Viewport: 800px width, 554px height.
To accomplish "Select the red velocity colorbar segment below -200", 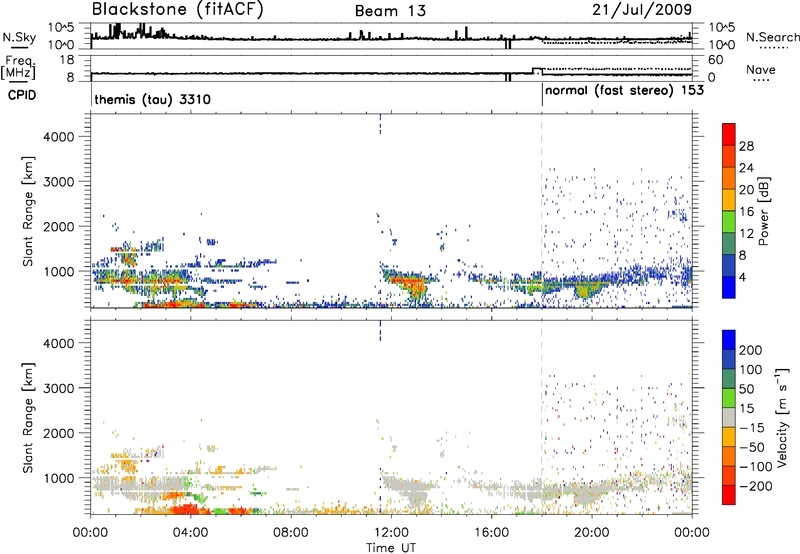I will [729, 495].
